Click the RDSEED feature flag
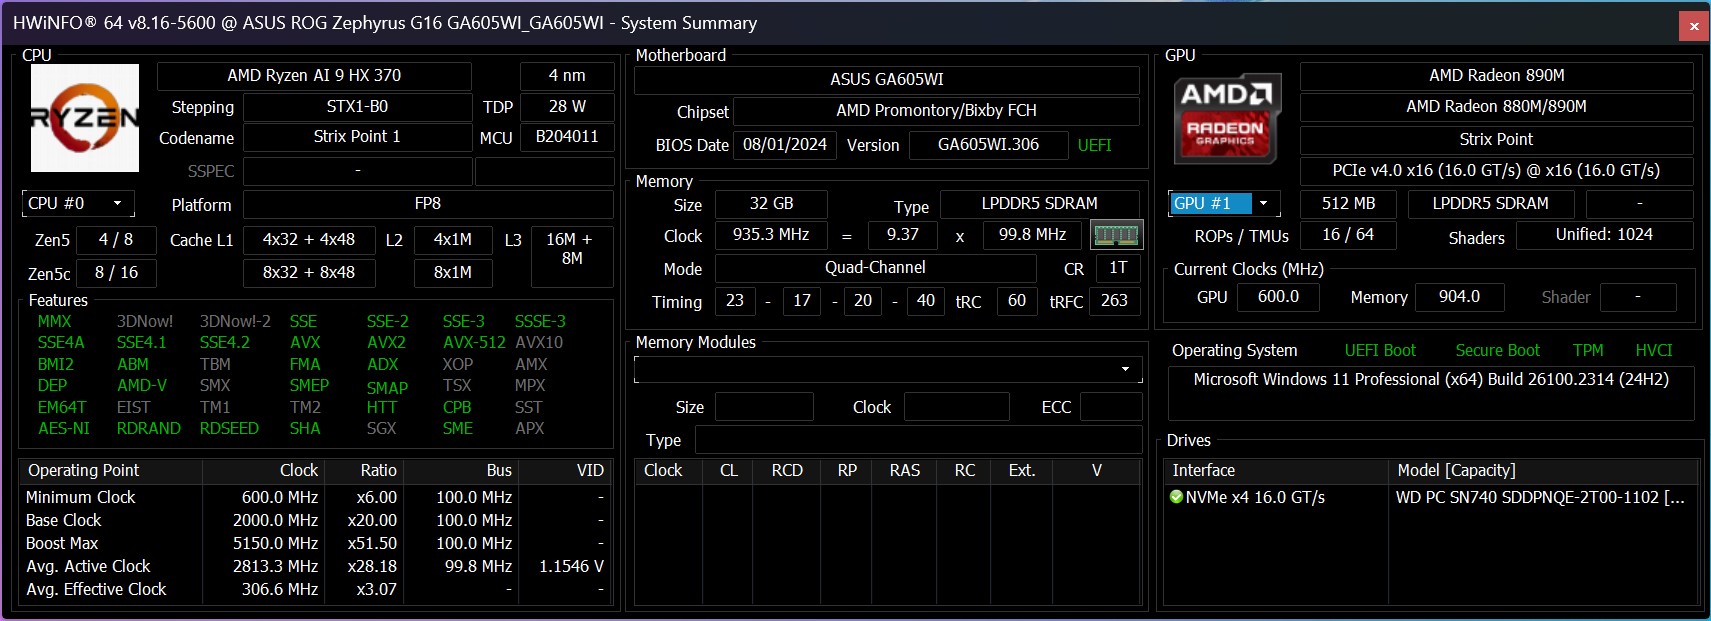1711x621 pixels. click(229, 428)
